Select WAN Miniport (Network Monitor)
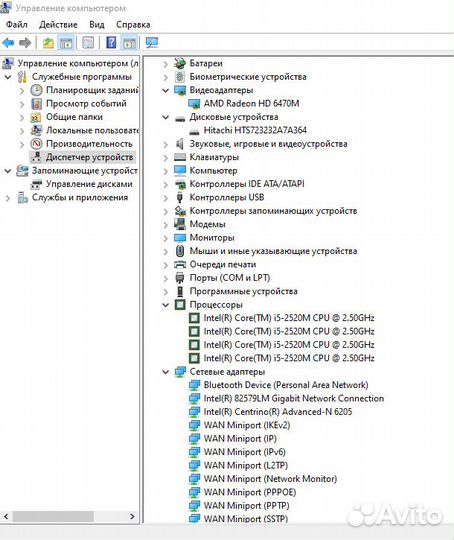Image resolution: width=454 pixels, height=540 pixels. point(270,479)
